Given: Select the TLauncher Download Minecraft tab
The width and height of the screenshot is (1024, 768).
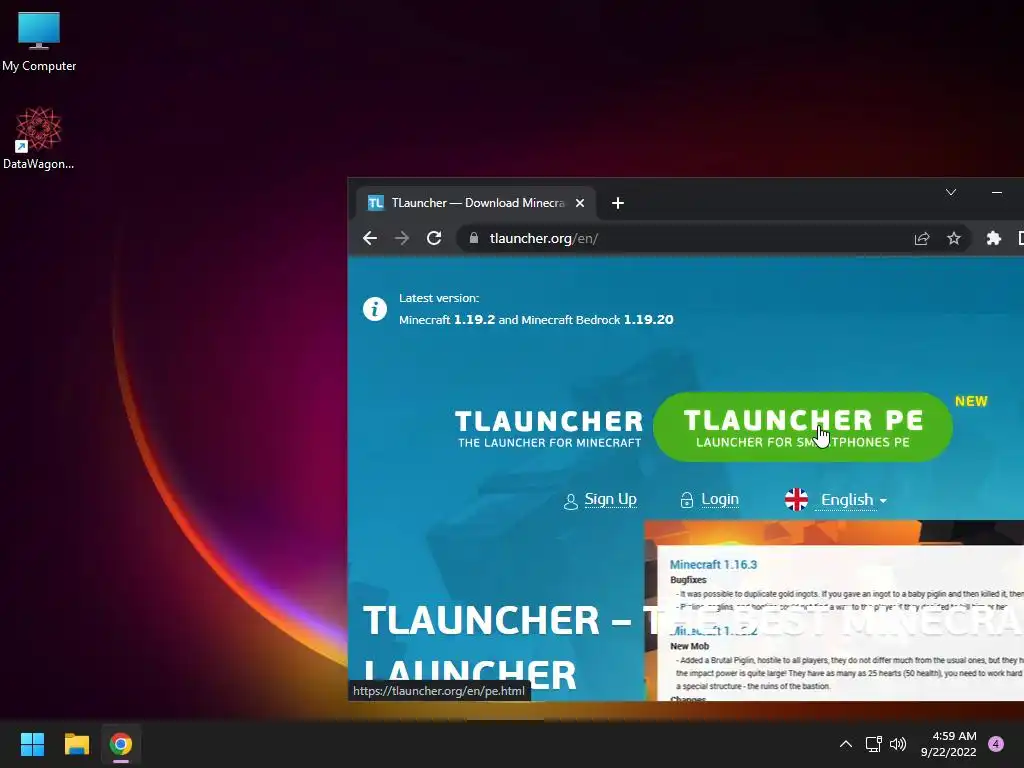Looking at the screenshot, I should click(475, 203).
